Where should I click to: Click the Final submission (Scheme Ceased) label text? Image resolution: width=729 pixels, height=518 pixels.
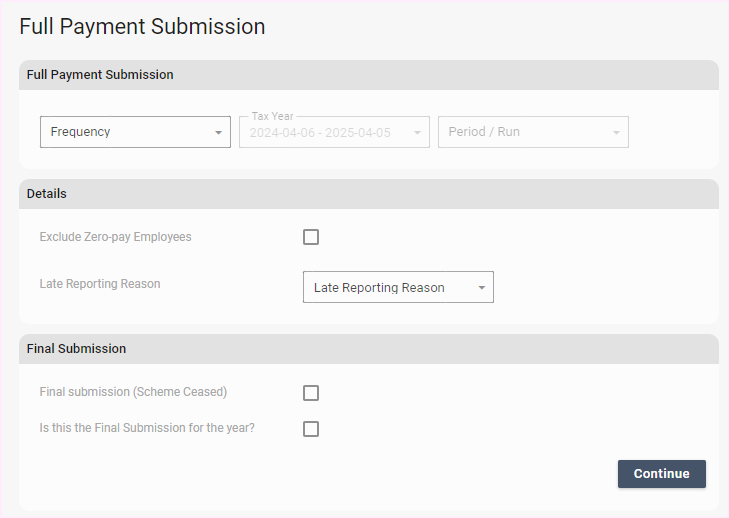(x=133, y=392)
